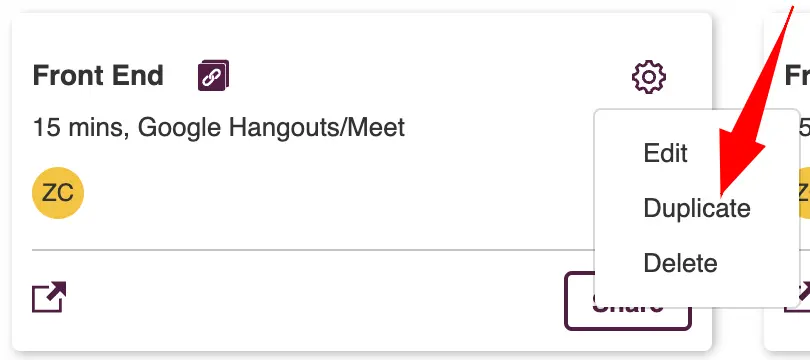
Task: Open the Front End meeting title
Action: tap(98, 75)
